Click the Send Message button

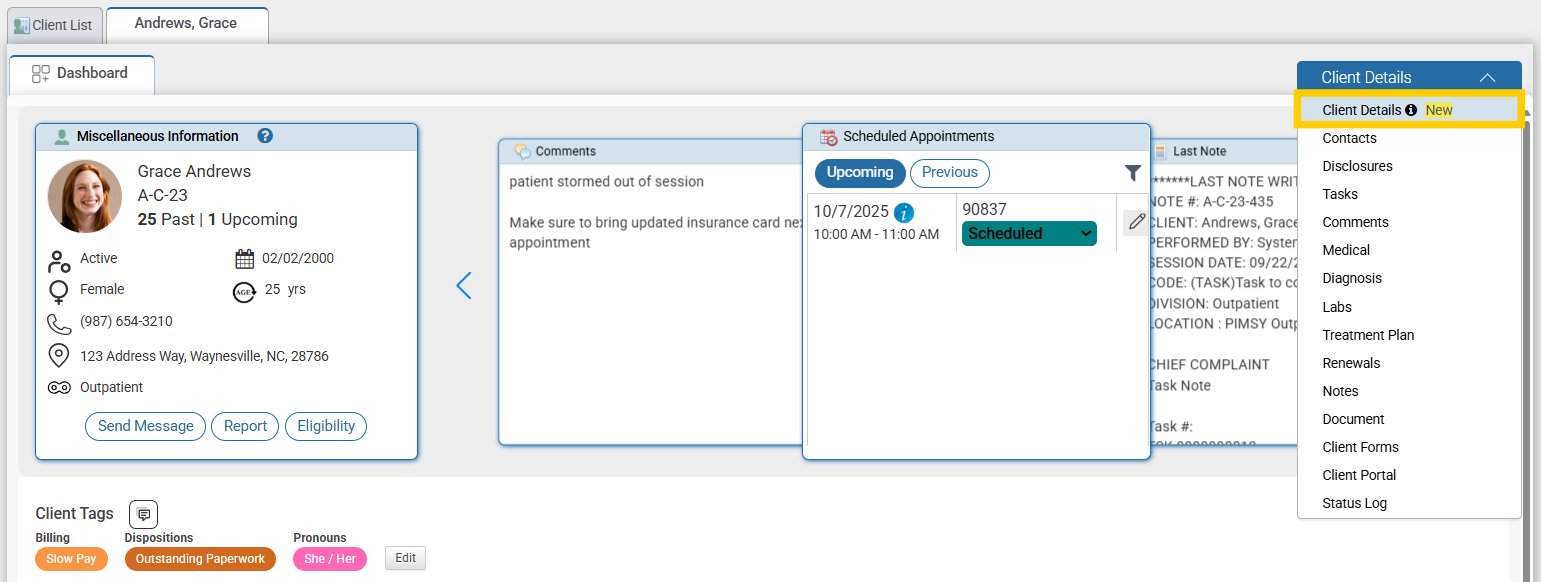[144, 426]
